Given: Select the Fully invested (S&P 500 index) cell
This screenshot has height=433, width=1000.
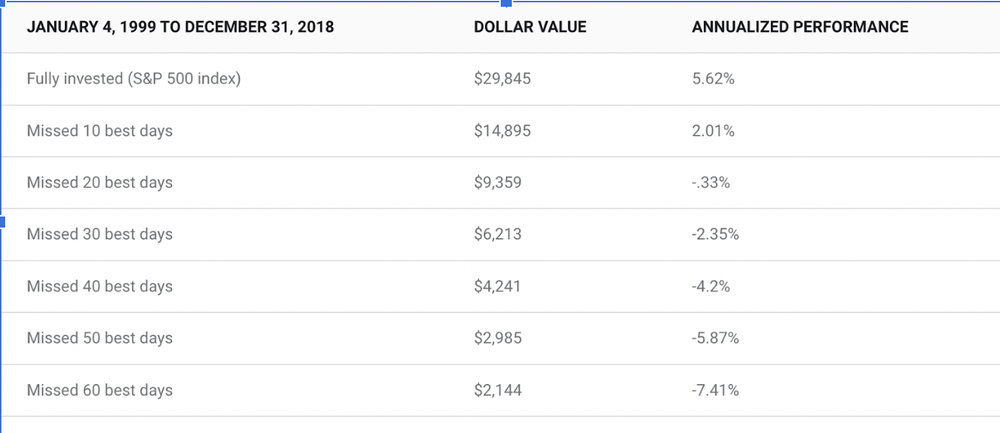Looking at the screenshot, I should pyautogui.click(x=134, y=79).
